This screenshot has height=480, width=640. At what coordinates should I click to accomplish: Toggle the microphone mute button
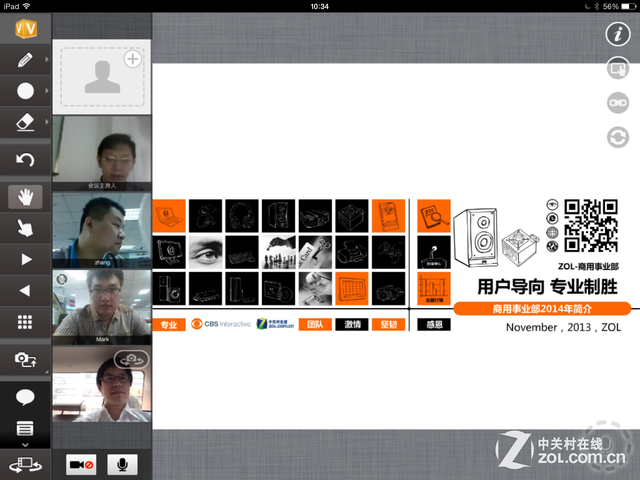[122, 464]
